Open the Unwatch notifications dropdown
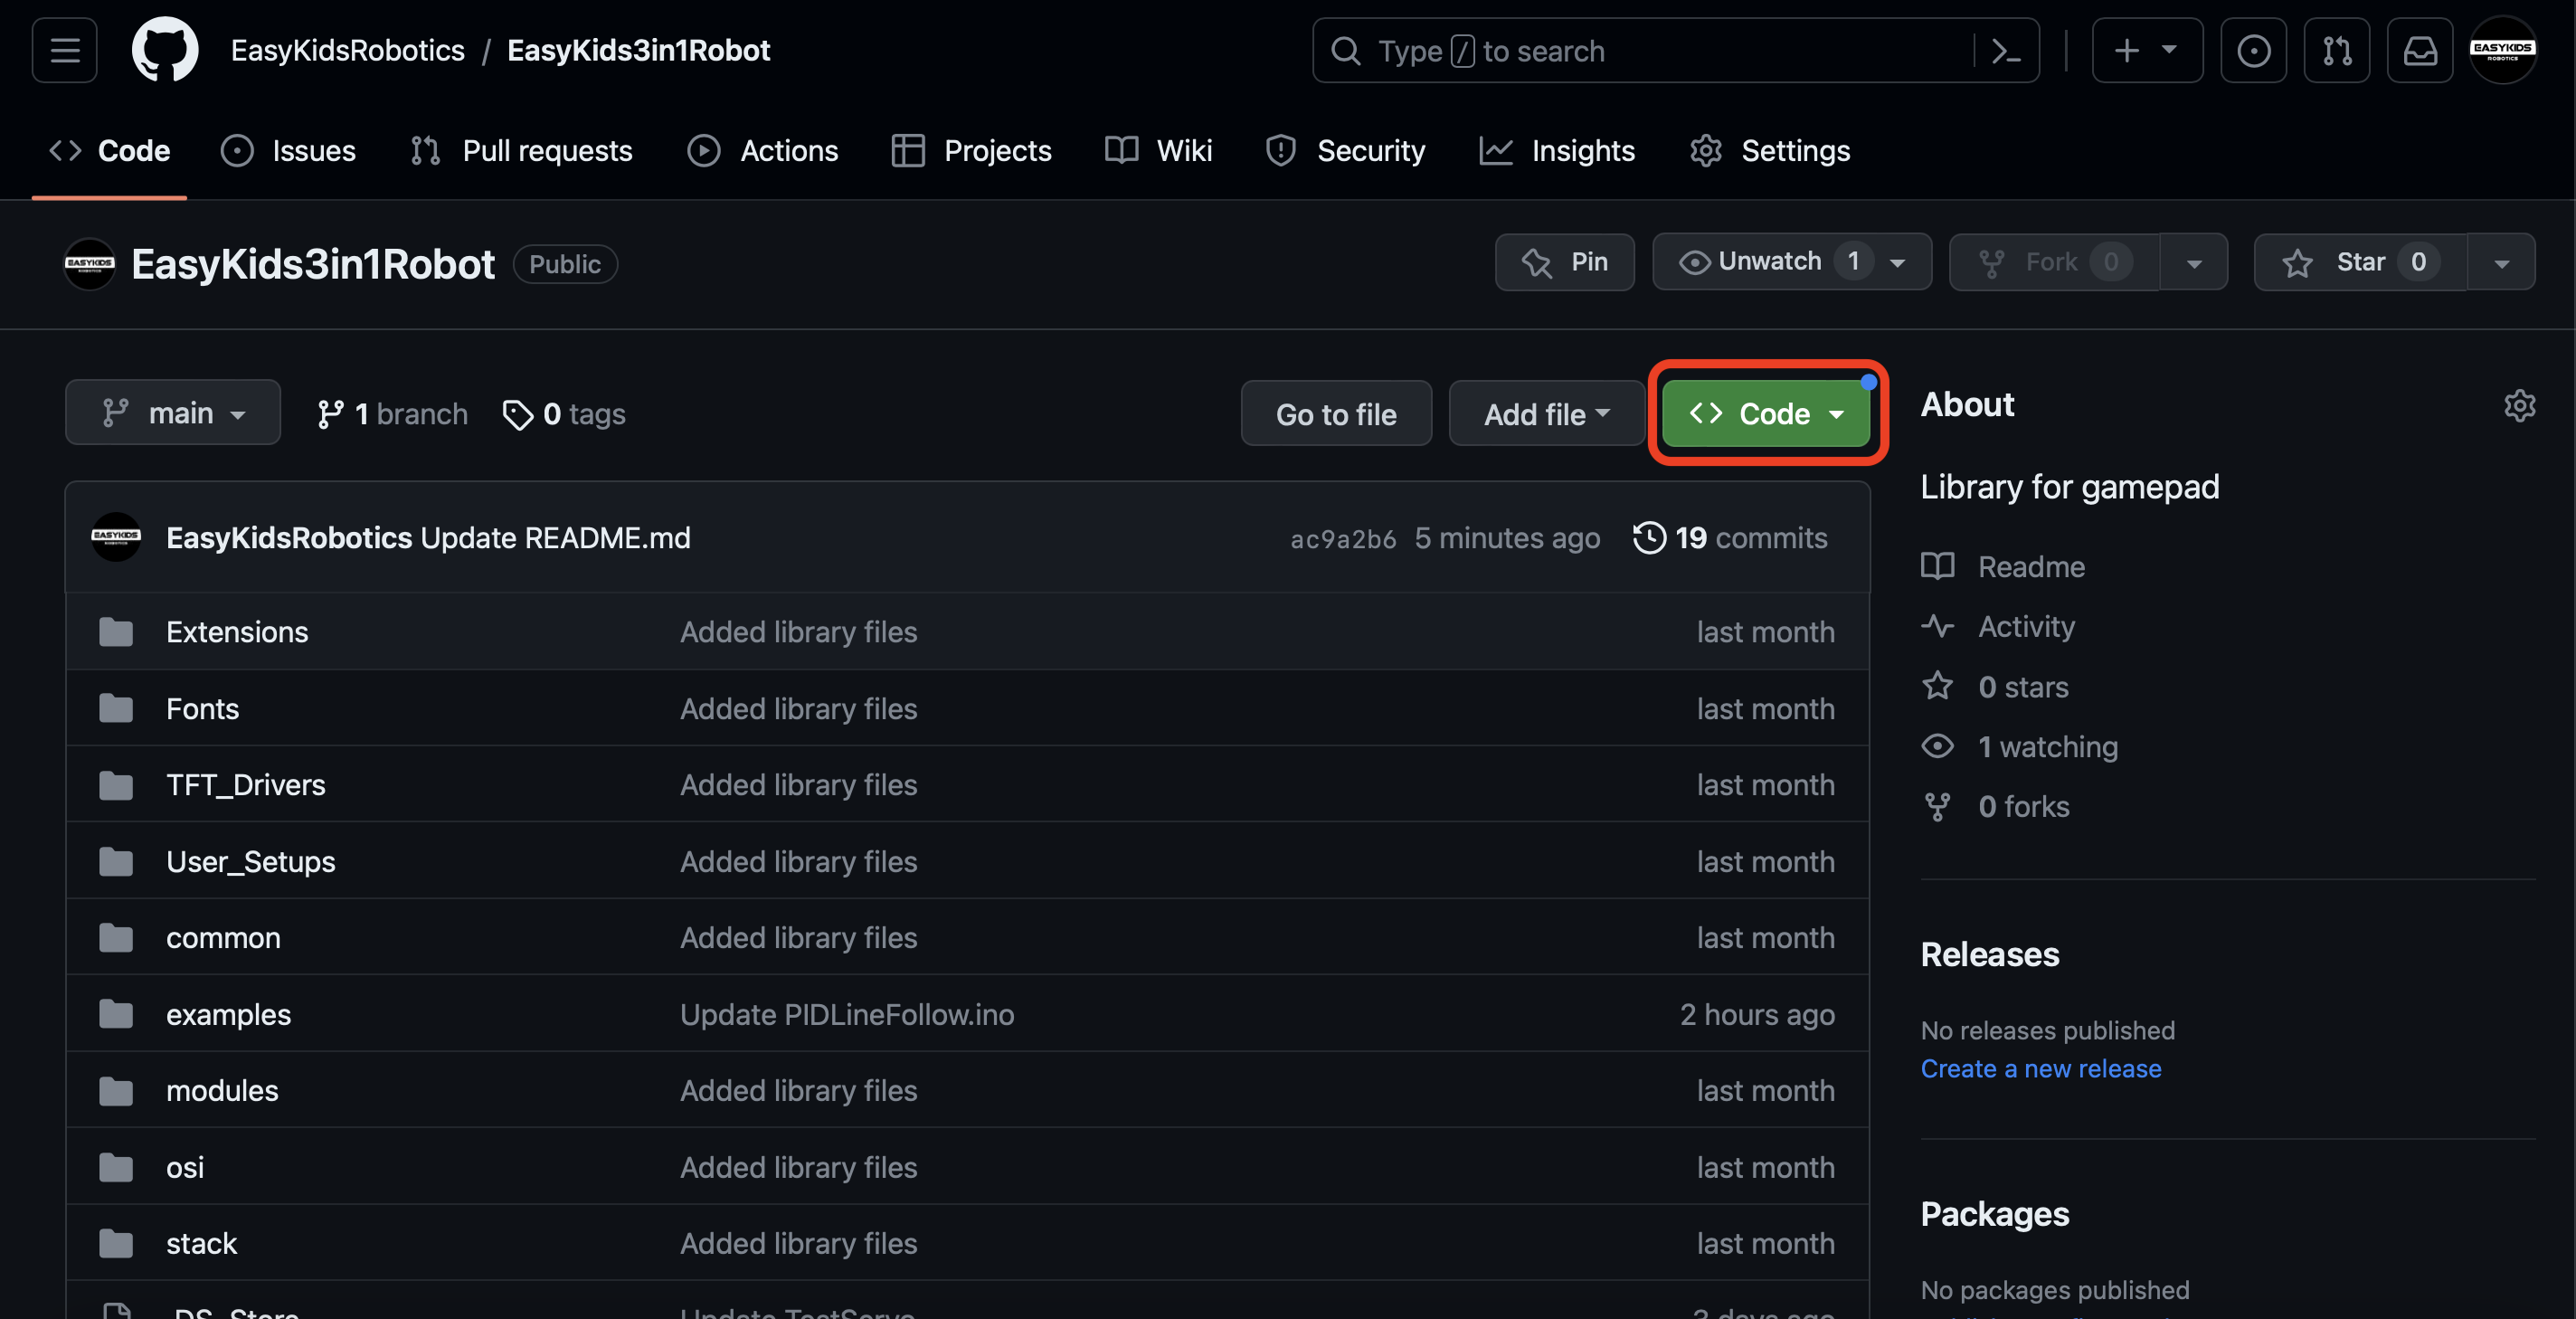Screen dimensions: 2576x1319 [1791, 262]
